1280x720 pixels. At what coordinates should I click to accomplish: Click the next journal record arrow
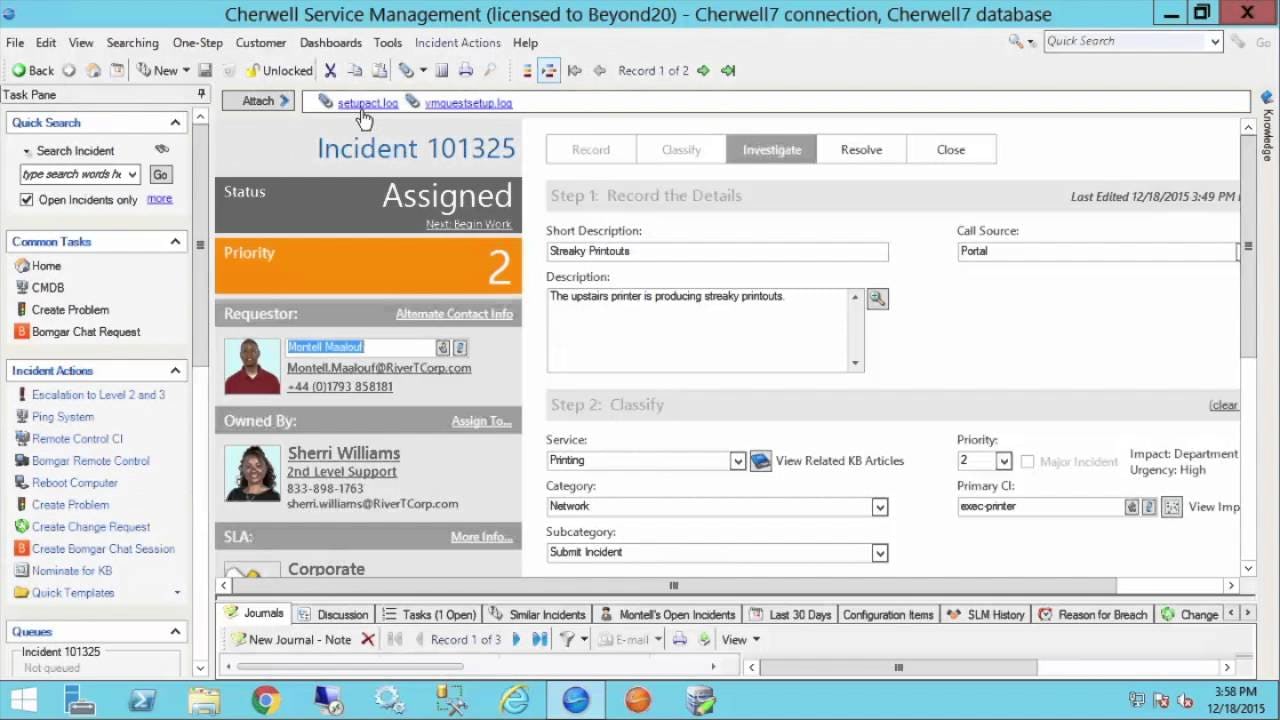pos(516,640)
